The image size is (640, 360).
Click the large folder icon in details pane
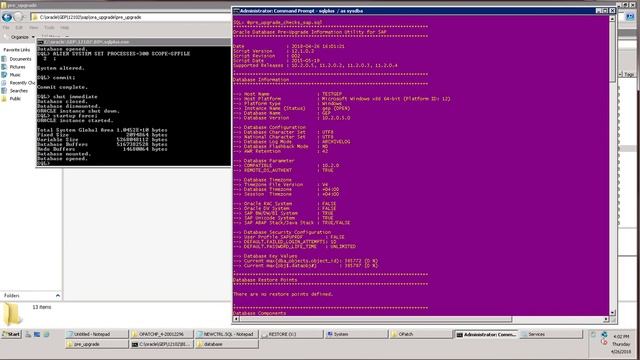tap(12, 314)
